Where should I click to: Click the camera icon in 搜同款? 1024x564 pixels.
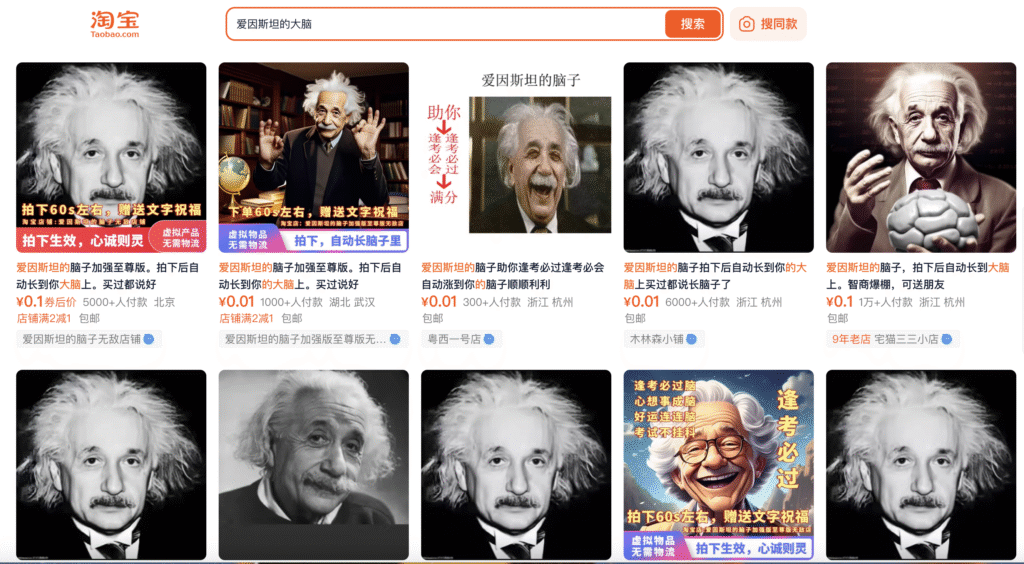[x=746, y=24]
